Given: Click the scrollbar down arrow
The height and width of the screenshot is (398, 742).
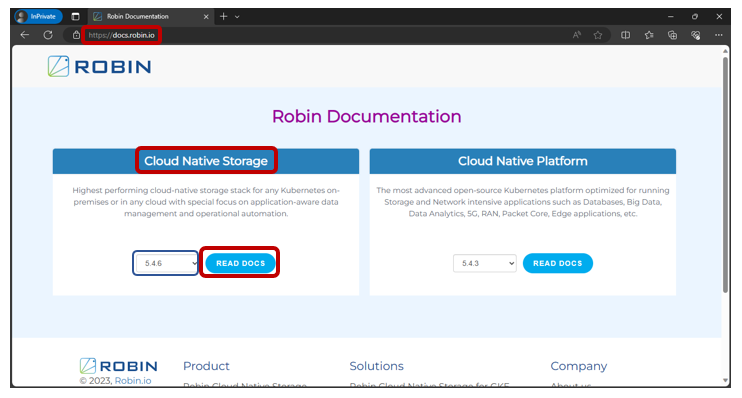Looking at the screenshot, I should 725,380.
